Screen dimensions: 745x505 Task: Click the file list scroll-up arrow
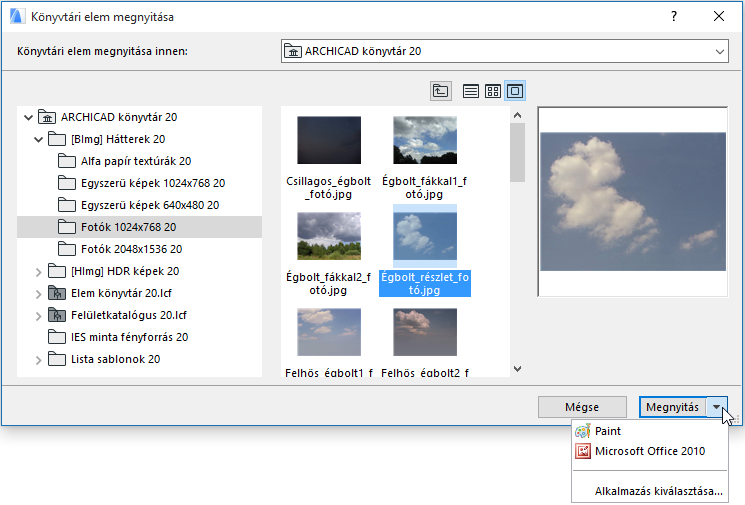(517, 115)
